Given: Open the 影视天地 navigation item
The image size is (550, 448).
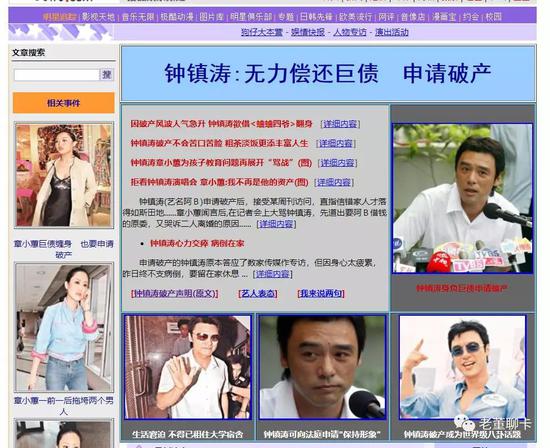Looking at the screenshot, I should pyautogui.click(x=98, y=17).
